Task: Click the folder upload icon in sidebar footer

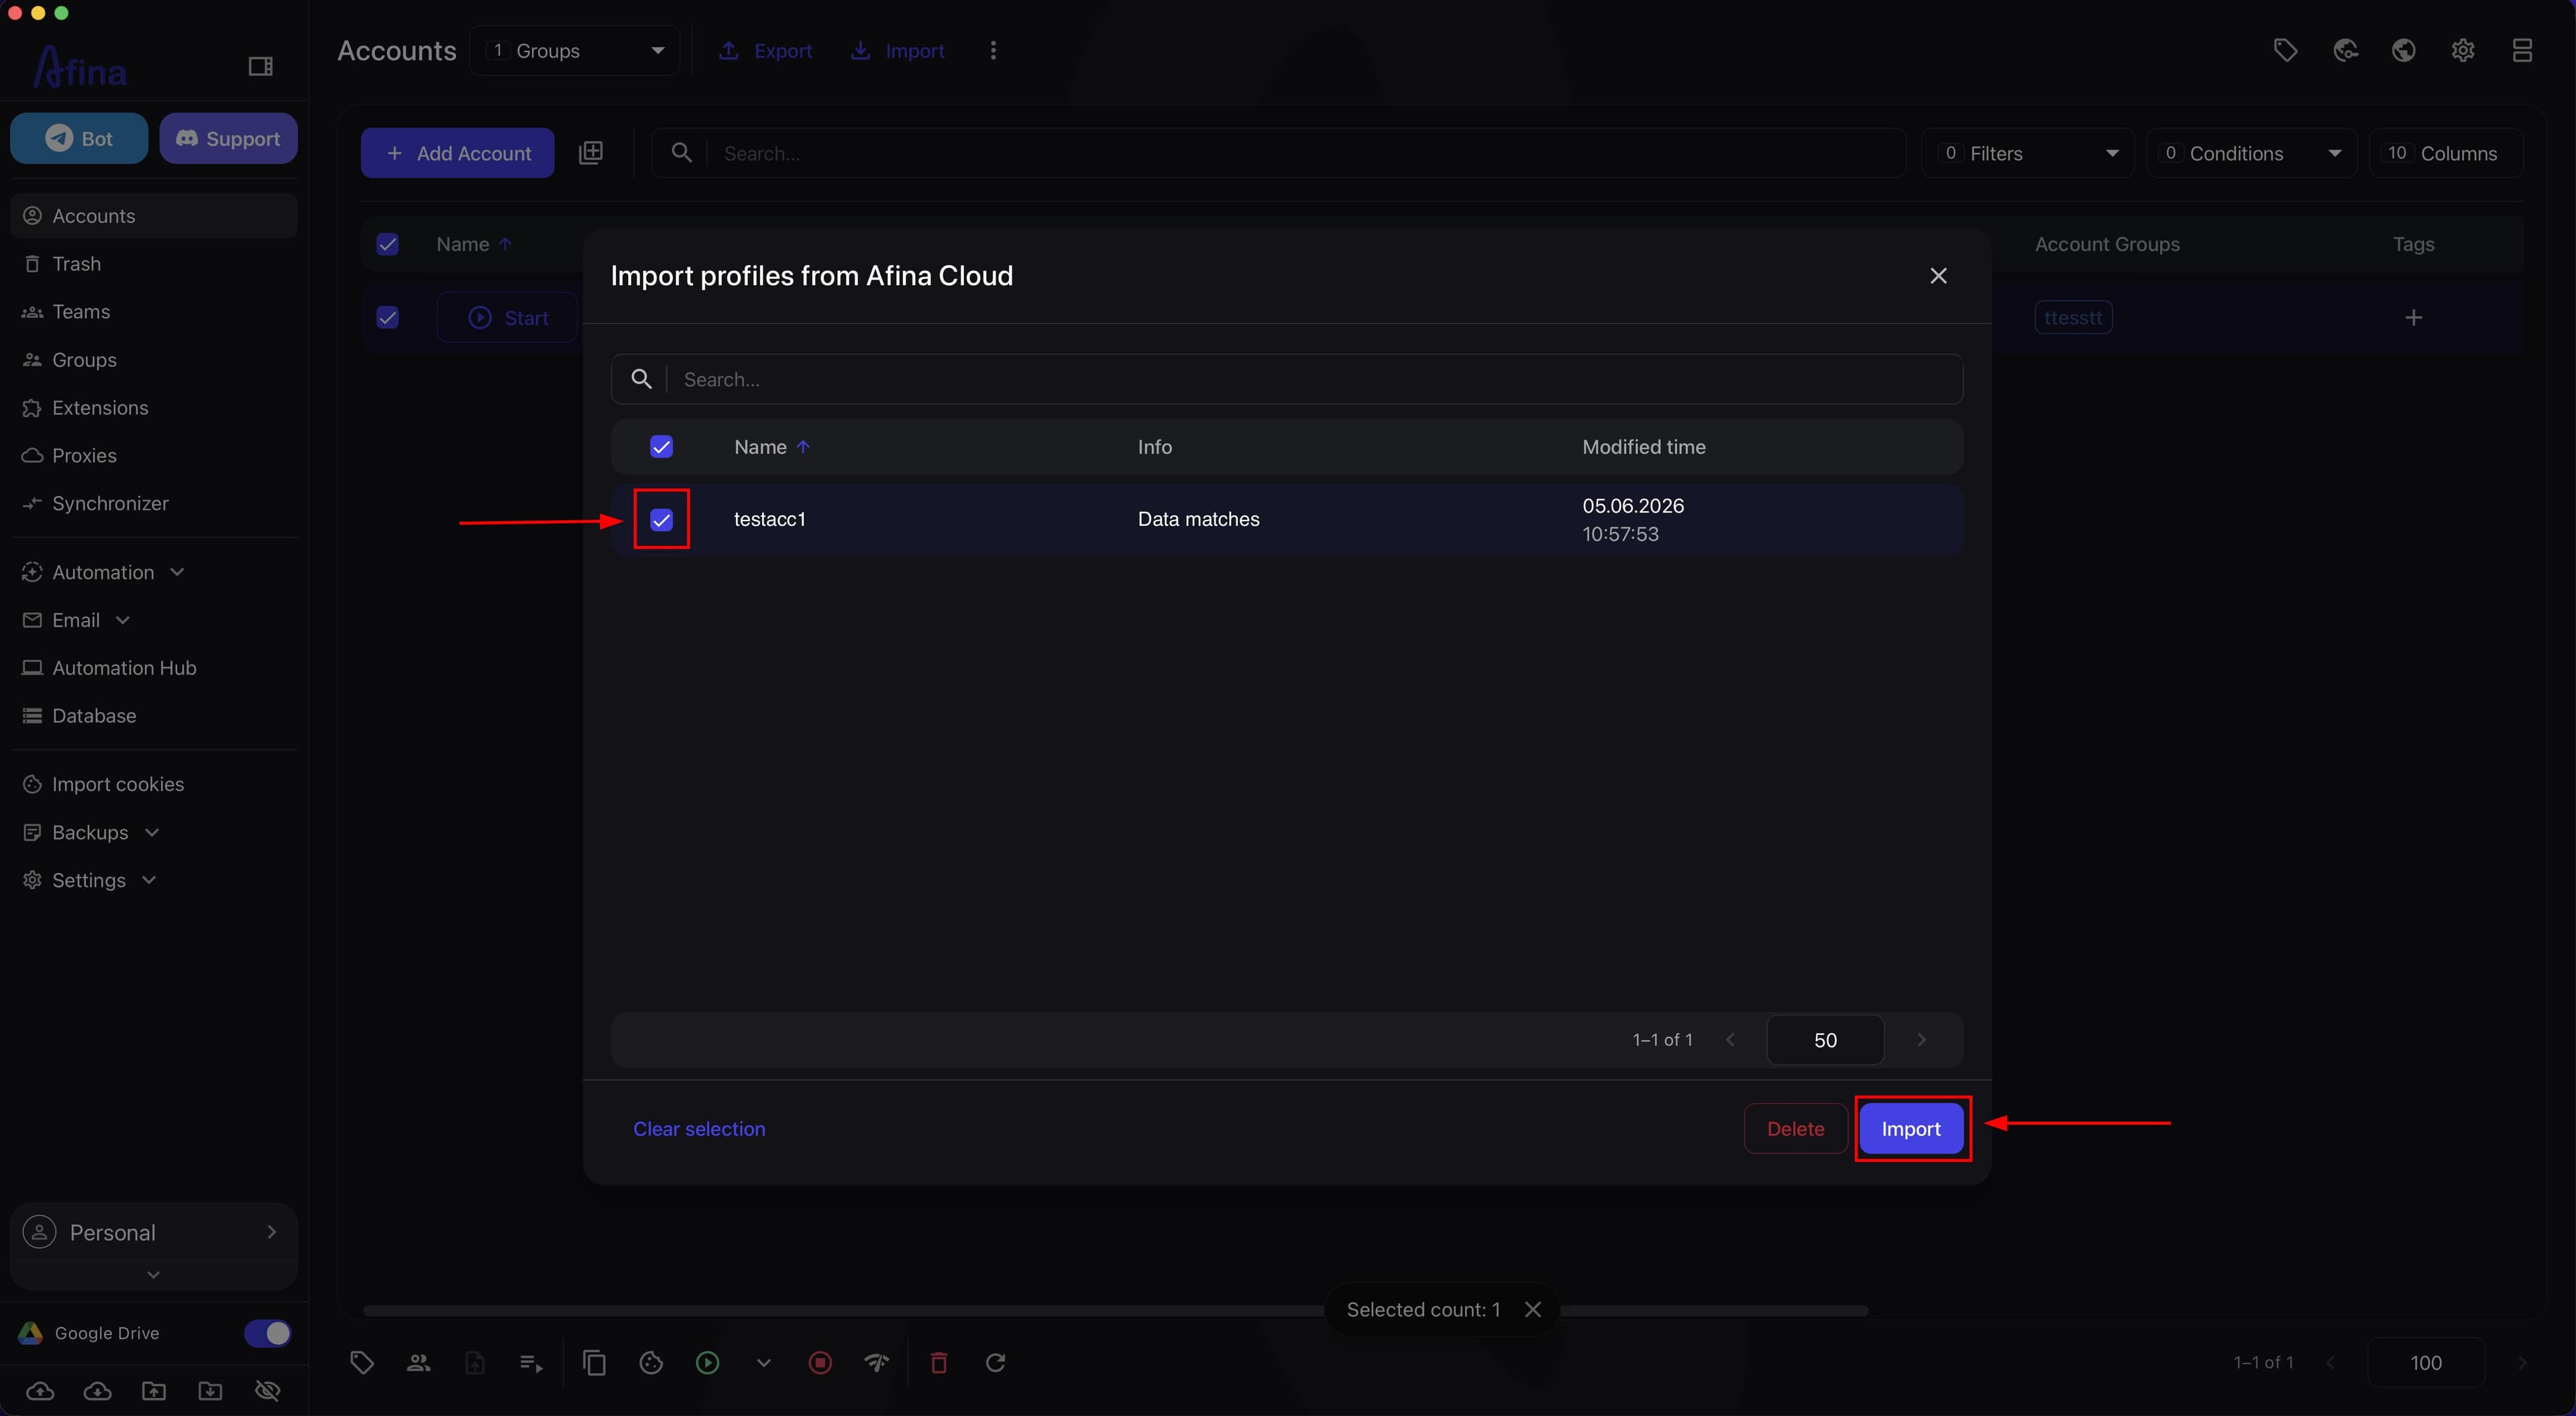Action: click(154, 1391)
